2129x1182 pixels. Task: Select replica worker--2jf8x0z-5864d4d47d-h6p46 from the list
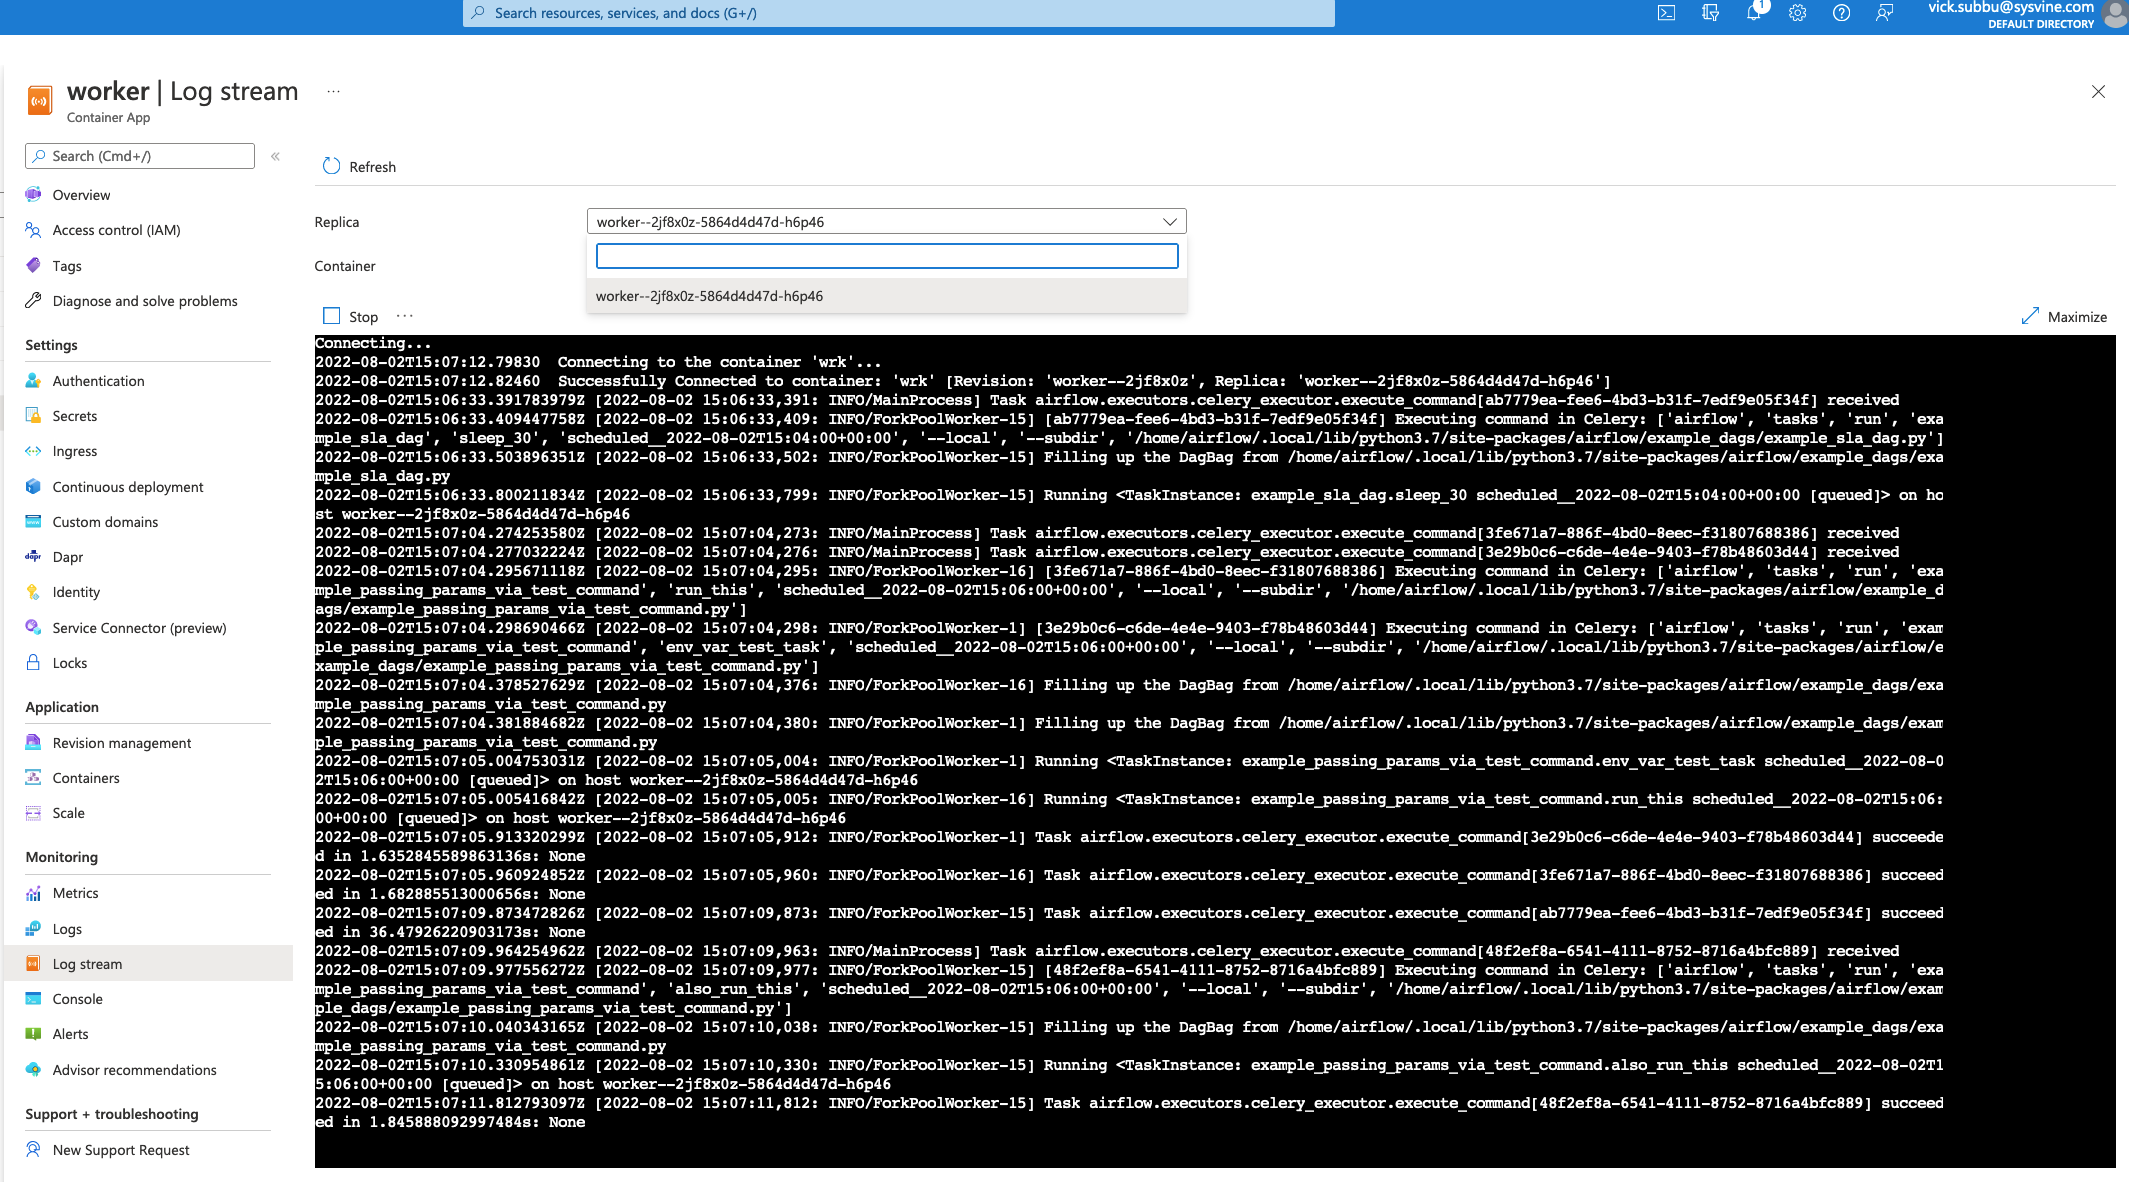click(x=710, y=295)
